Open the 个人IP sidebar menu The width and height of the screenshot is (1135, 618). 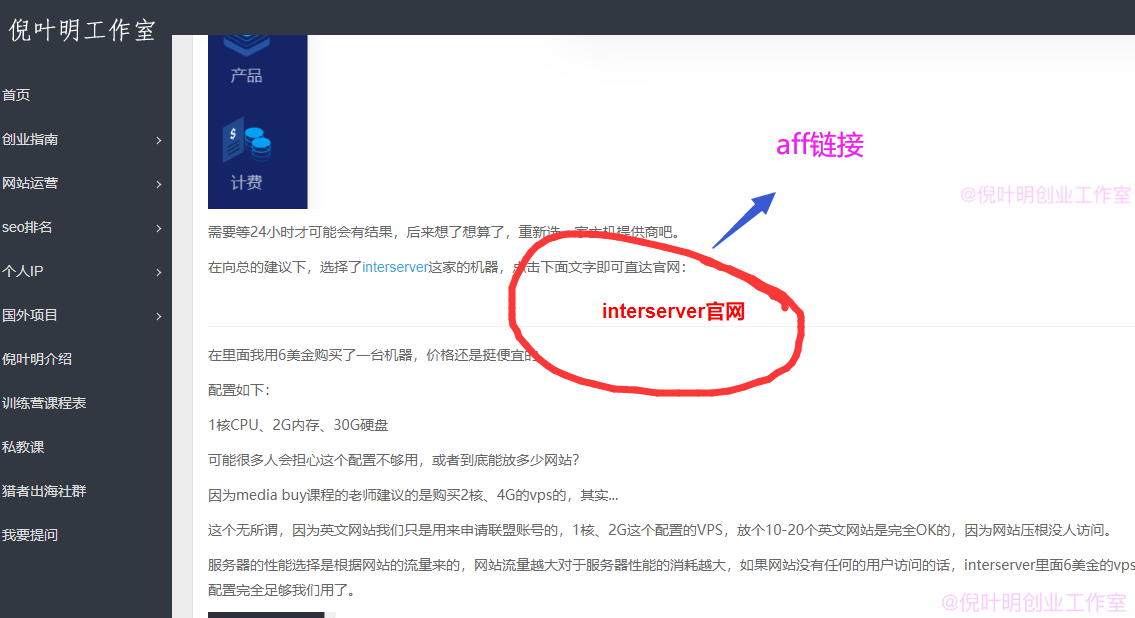click(22, 271)
